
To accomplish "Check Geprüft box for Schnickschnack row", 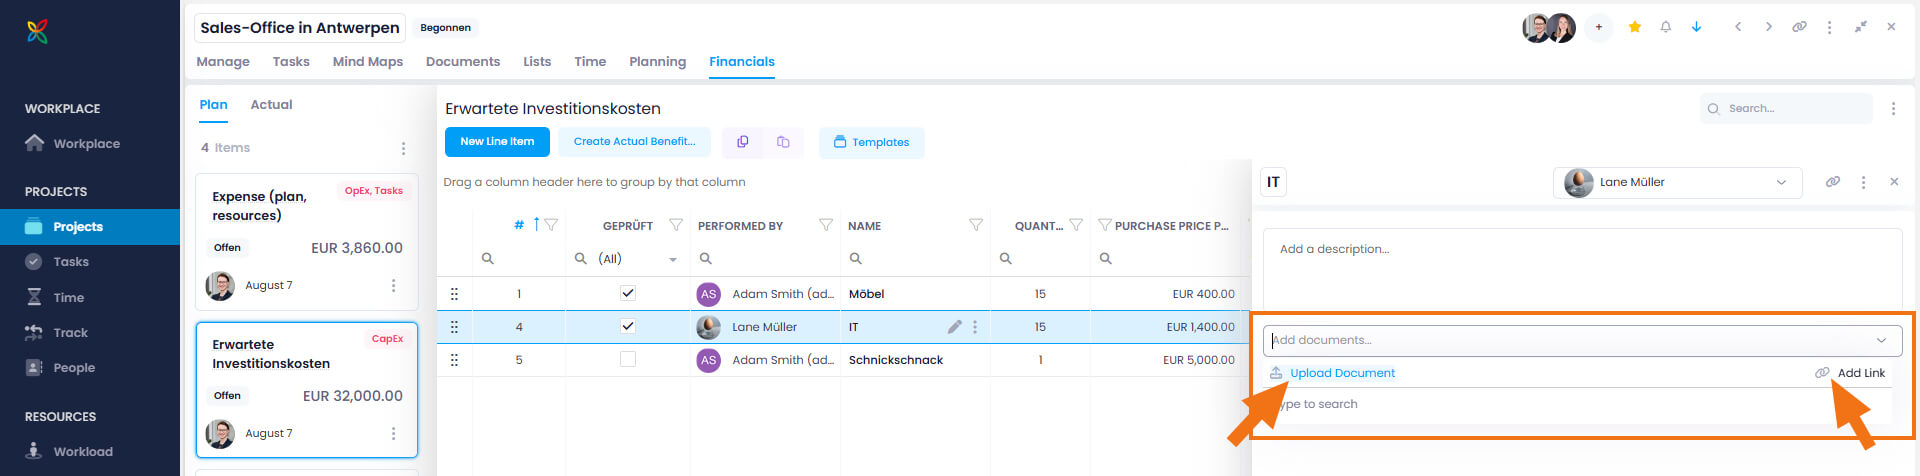I will coord(627,360).
